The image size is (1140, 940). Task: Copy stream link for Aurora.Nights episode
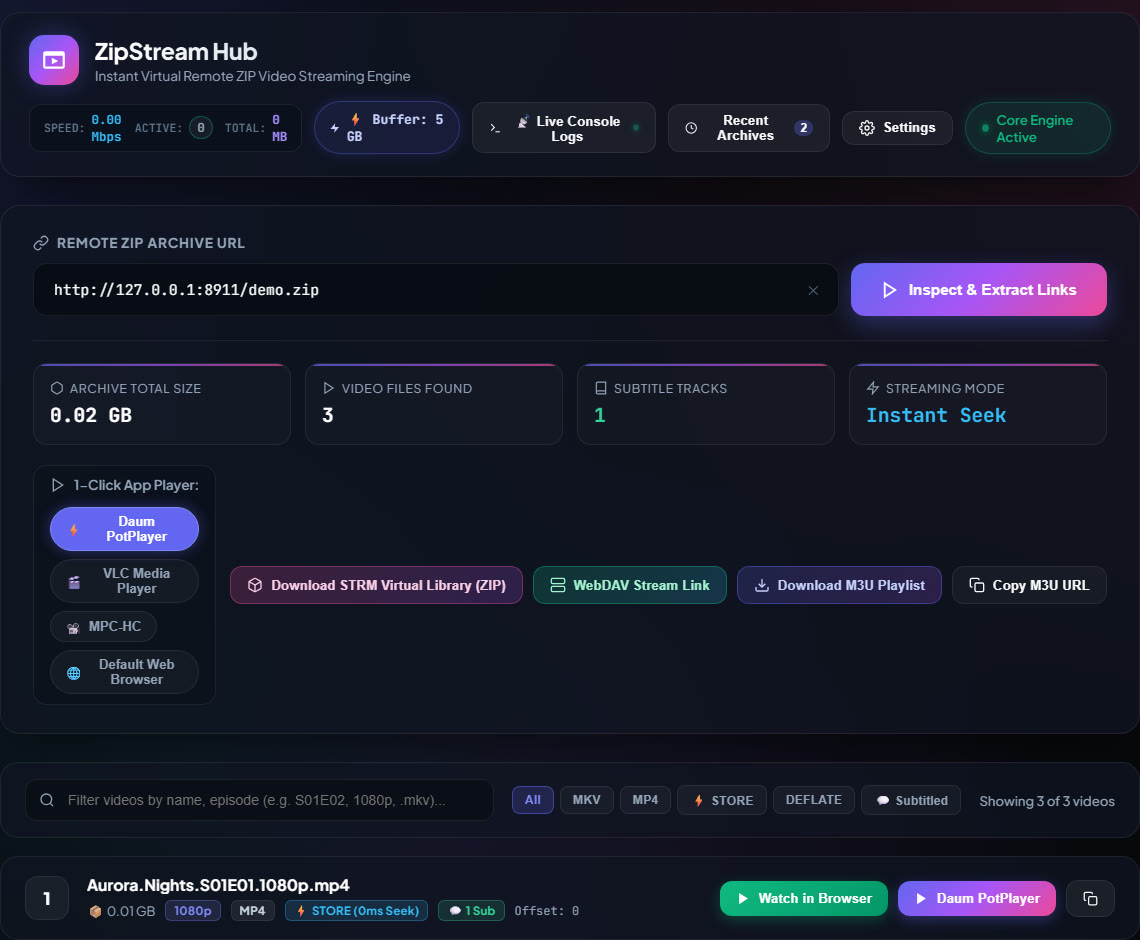[x=1090, y=899]
